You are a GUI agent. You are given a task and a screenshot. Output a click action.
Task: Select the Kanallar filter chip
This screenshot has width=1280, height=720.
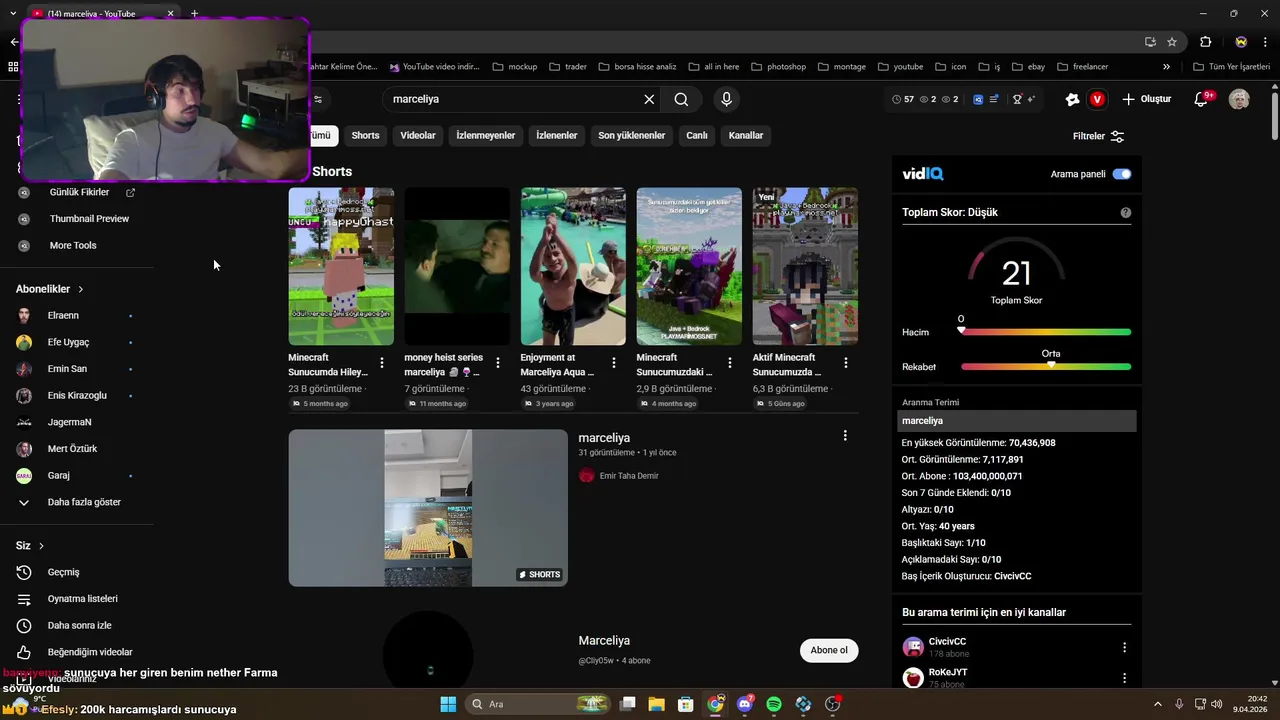pos(746,135)
